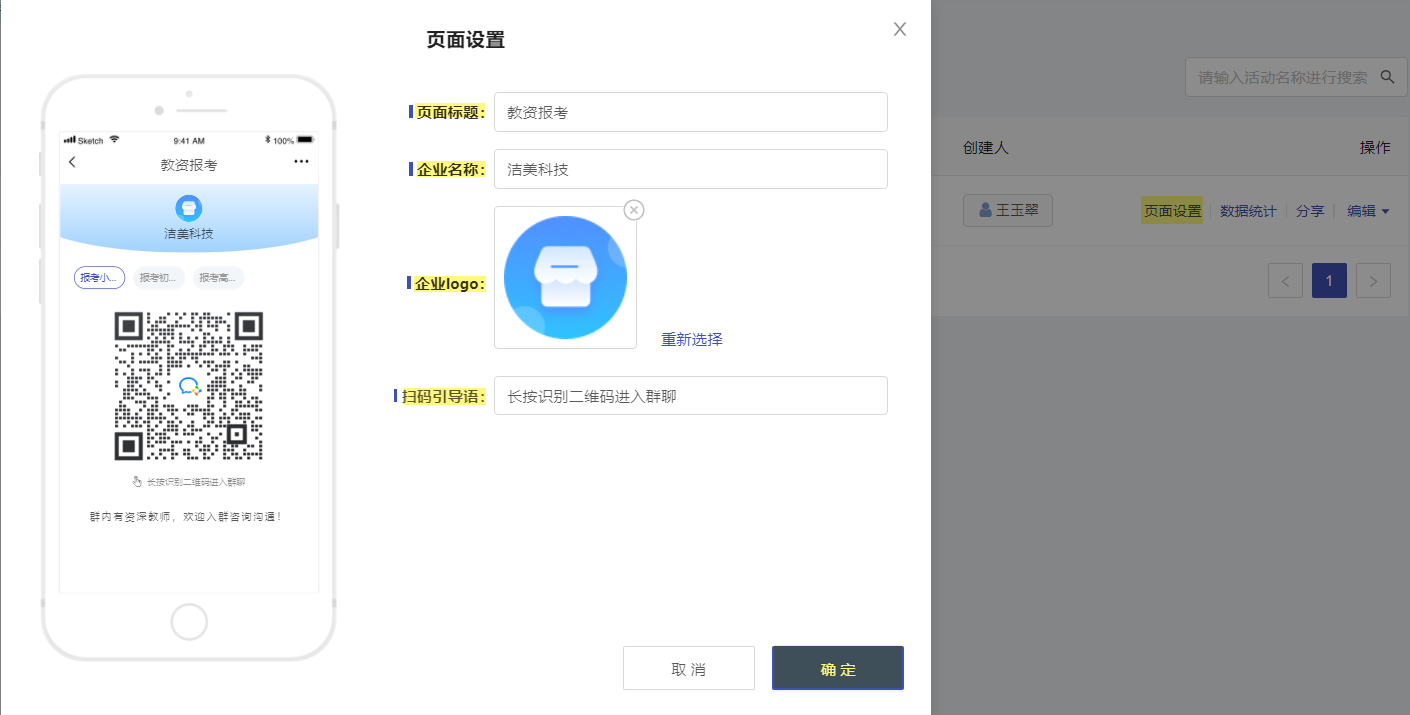Image resolution: width=1410 pixels, height=715 pixels.
Task: Select the 报考高... tab in preview
Action: (218, 277)
